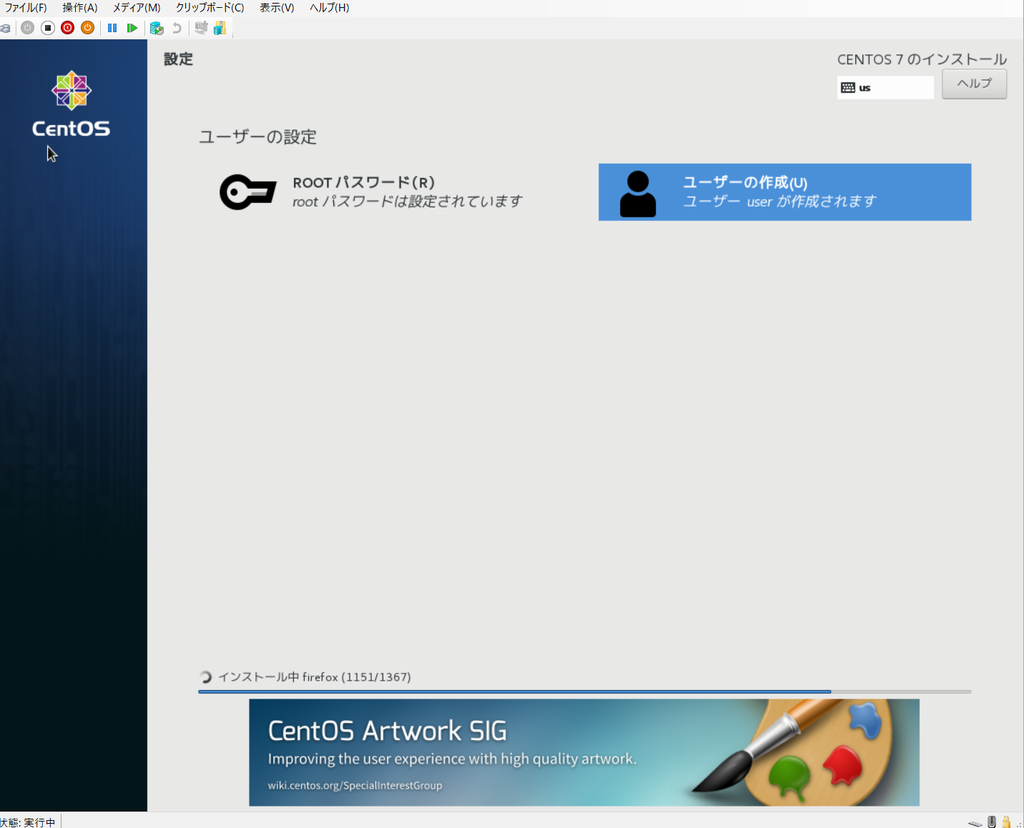Screen dimensions: 1024x828
Task: Click the installation progress bar
Action: pyautogui.click(x=584, y=692)
